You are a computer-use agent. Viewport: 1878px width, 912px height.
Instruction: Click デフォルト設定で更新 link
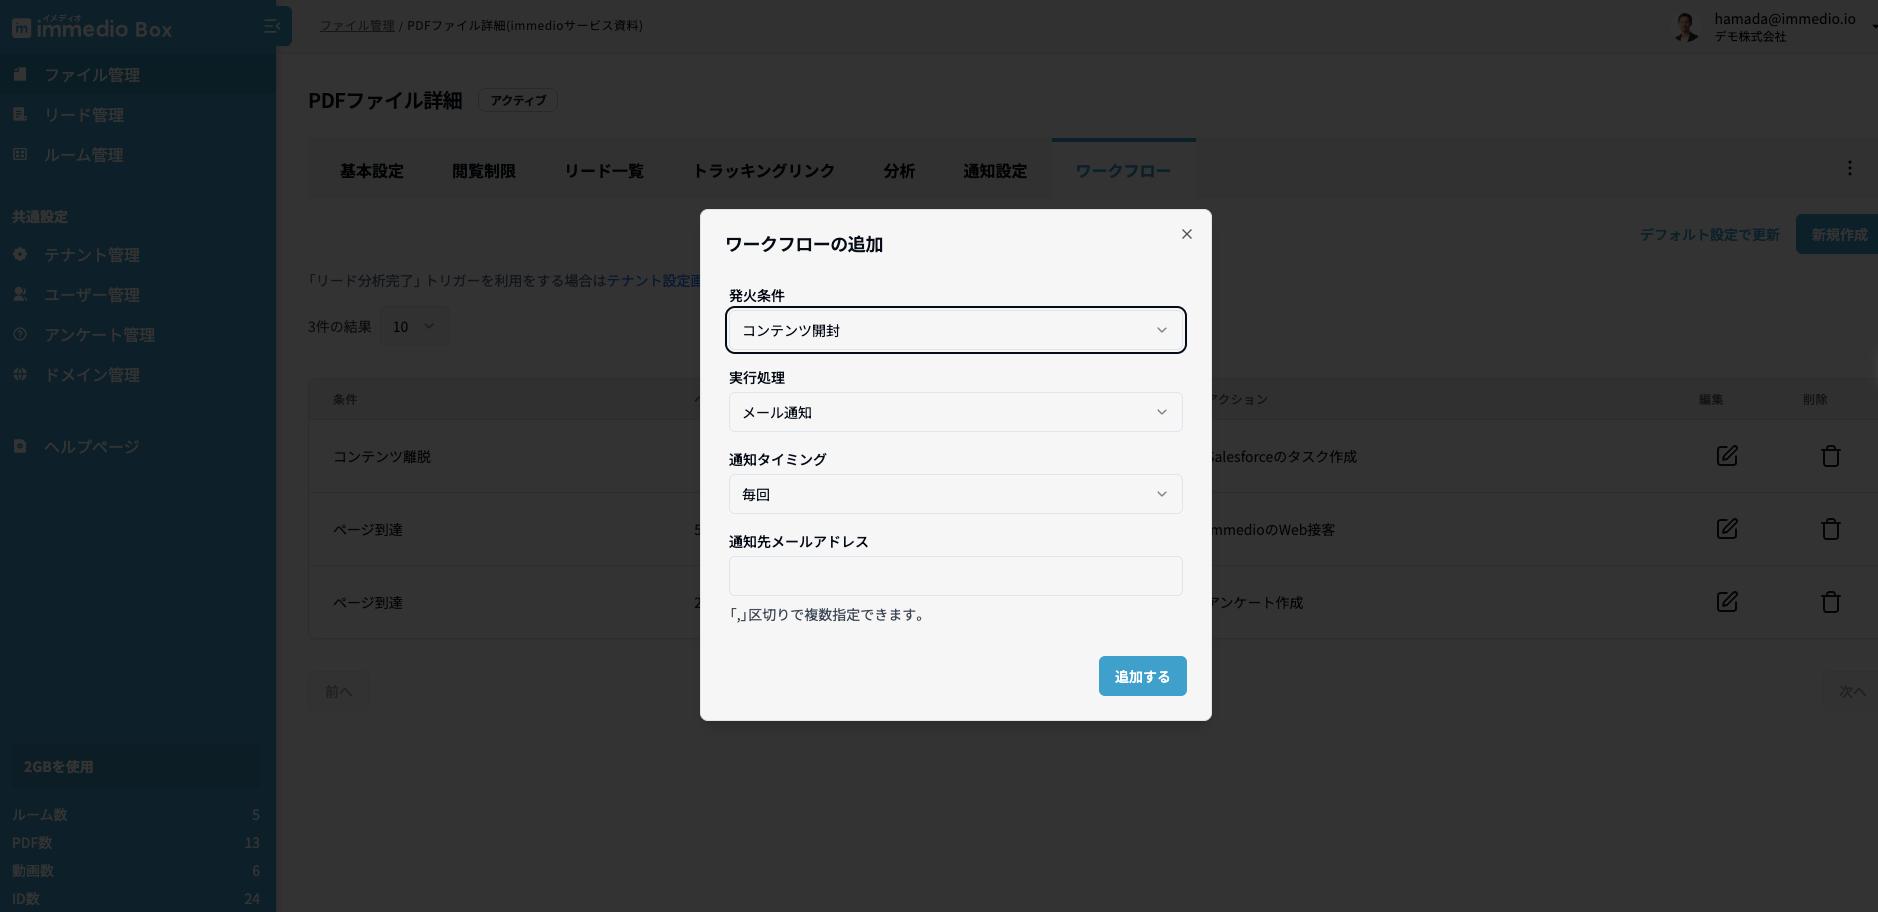[1709, 235]
